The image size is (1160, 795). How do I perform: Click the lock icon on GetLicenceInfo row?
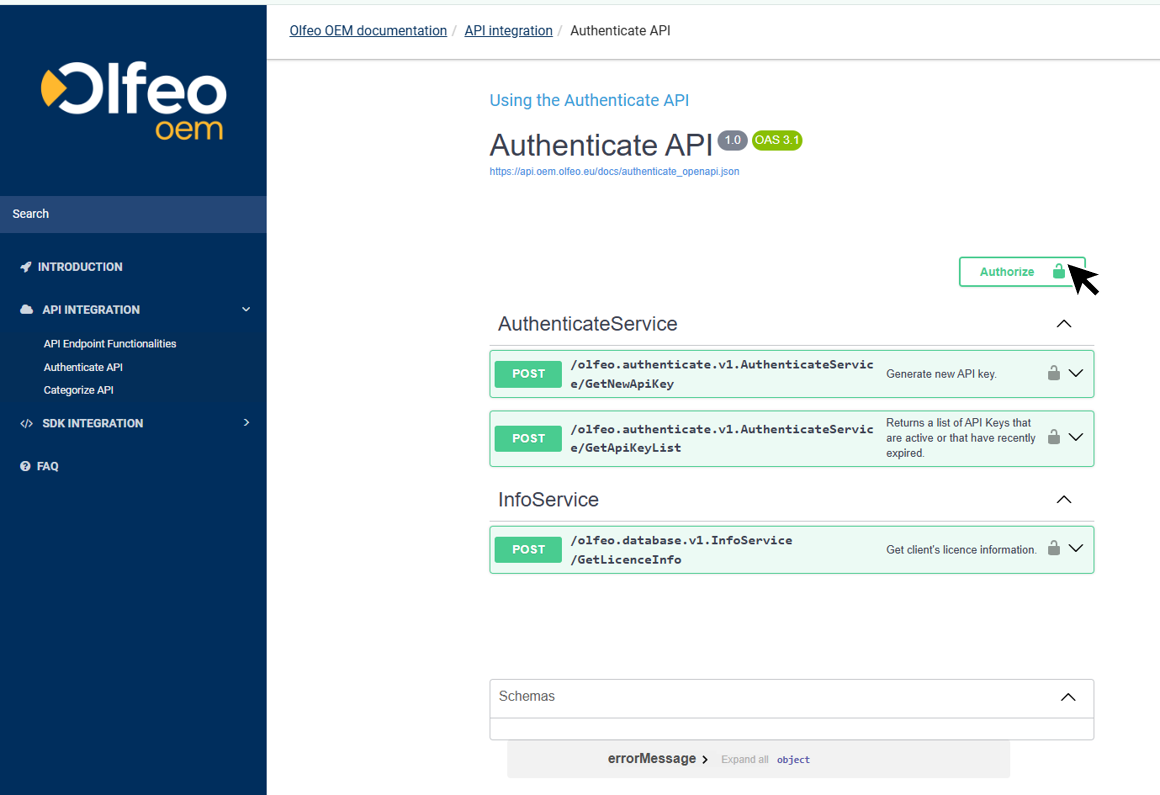[1053, 548]
